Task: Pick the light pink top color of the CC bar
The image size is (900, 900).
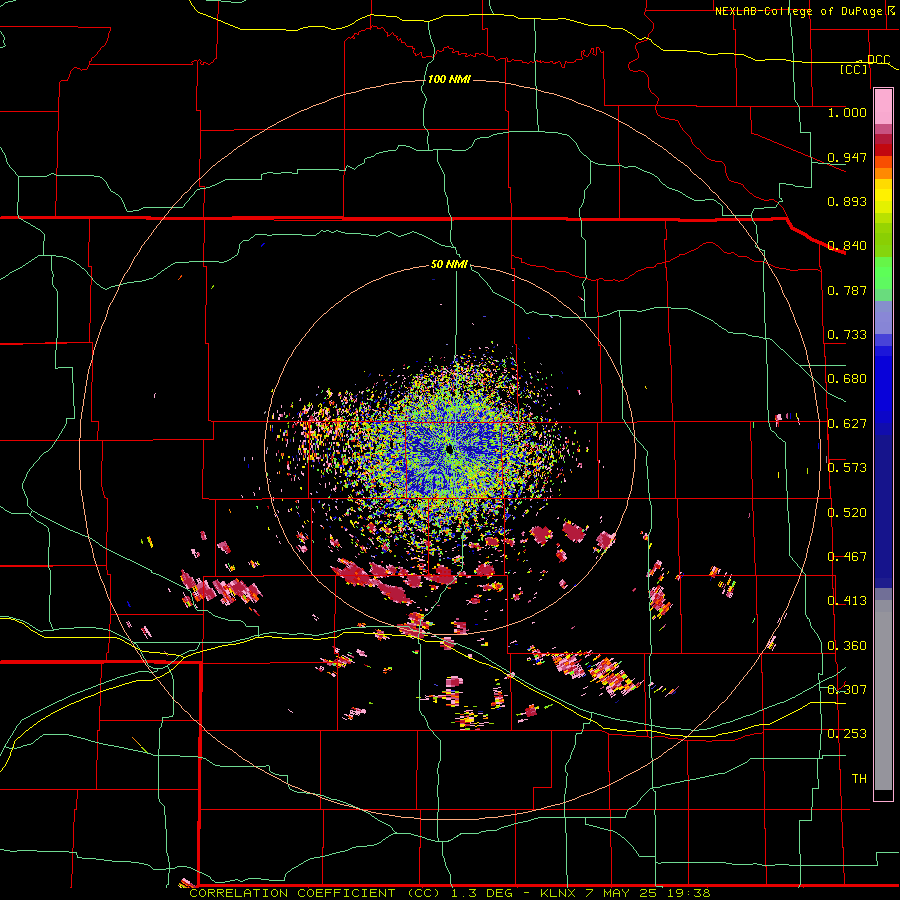Action: 883,107
